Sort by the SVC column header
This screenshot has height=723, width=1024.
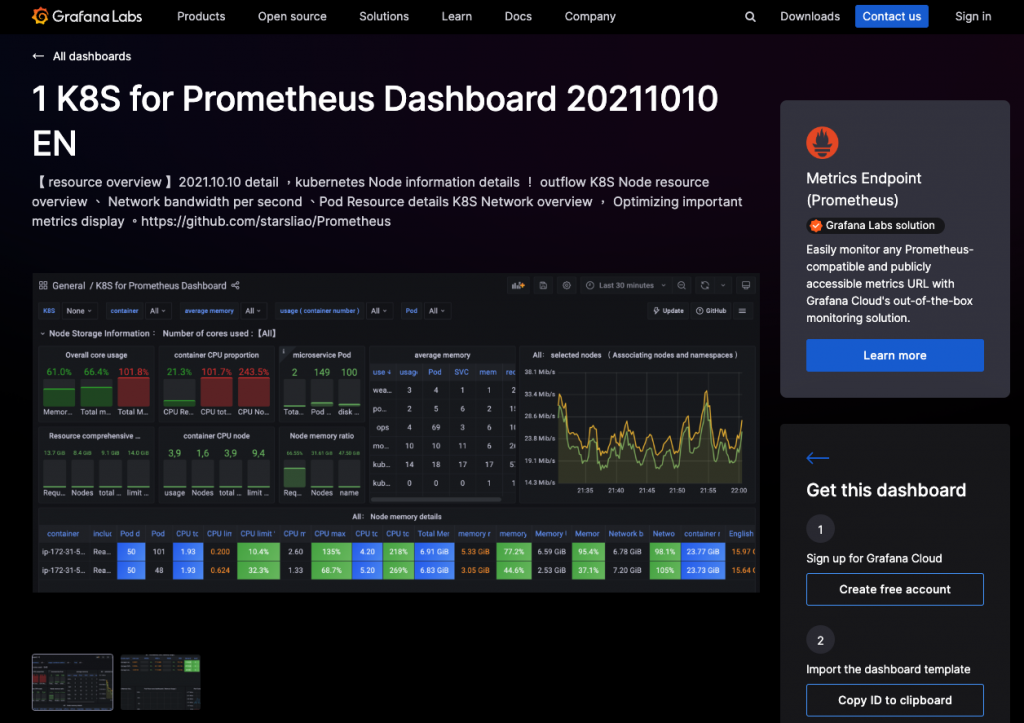click(x=461, y=372)
